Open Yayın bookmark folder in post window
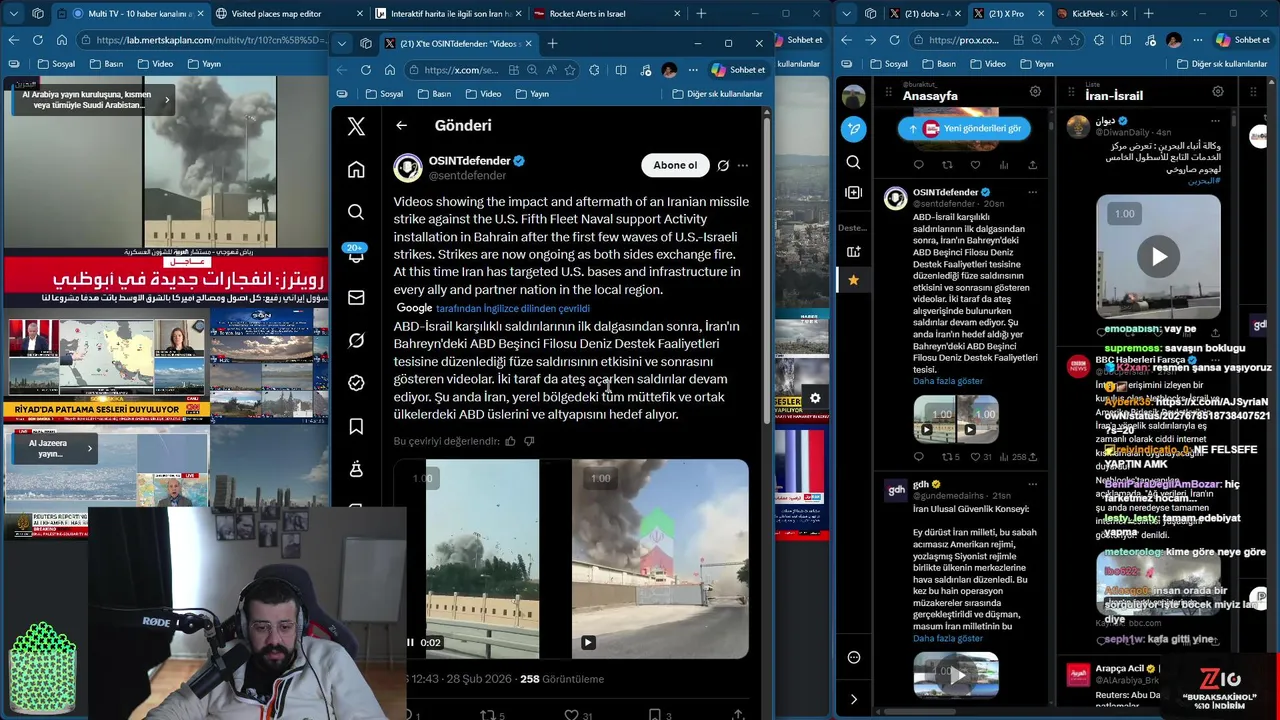 coord(532,94)
